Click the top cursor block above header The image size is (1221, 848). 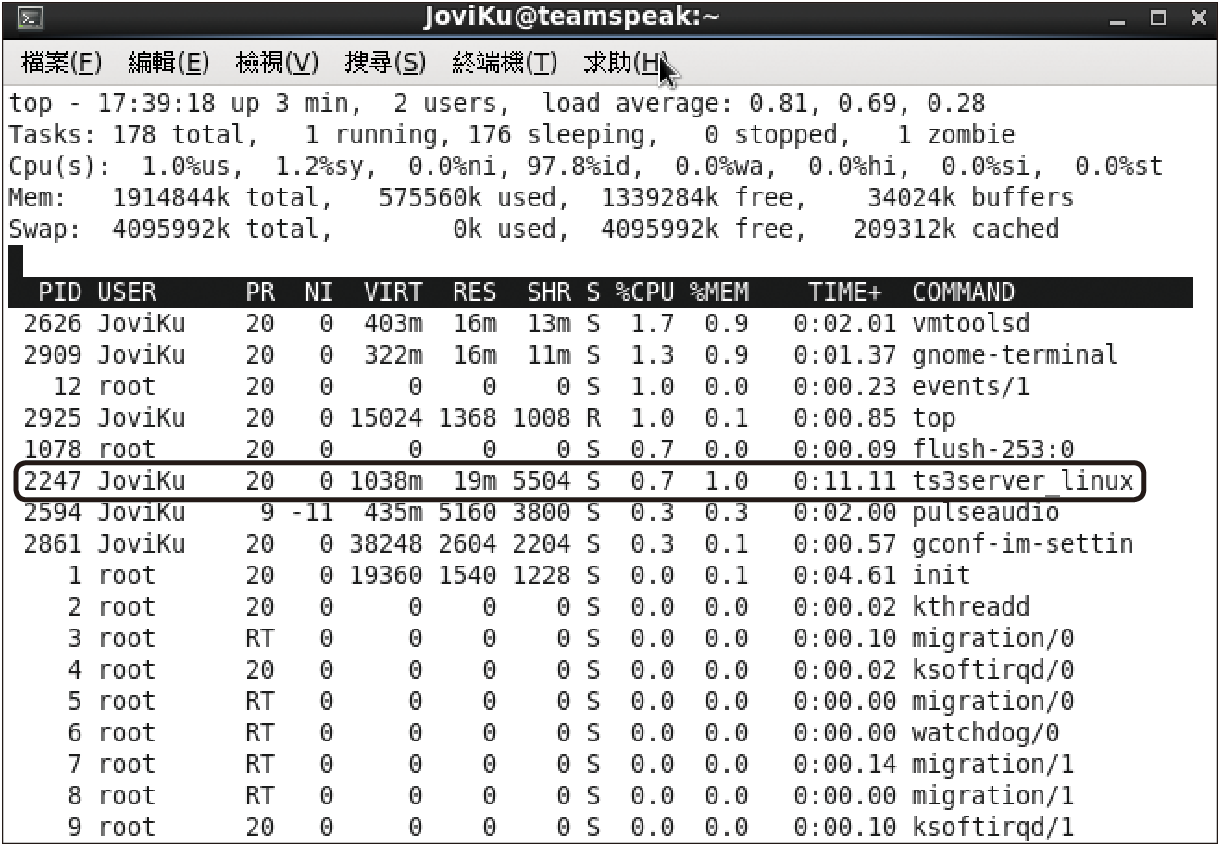click(14, 261)
